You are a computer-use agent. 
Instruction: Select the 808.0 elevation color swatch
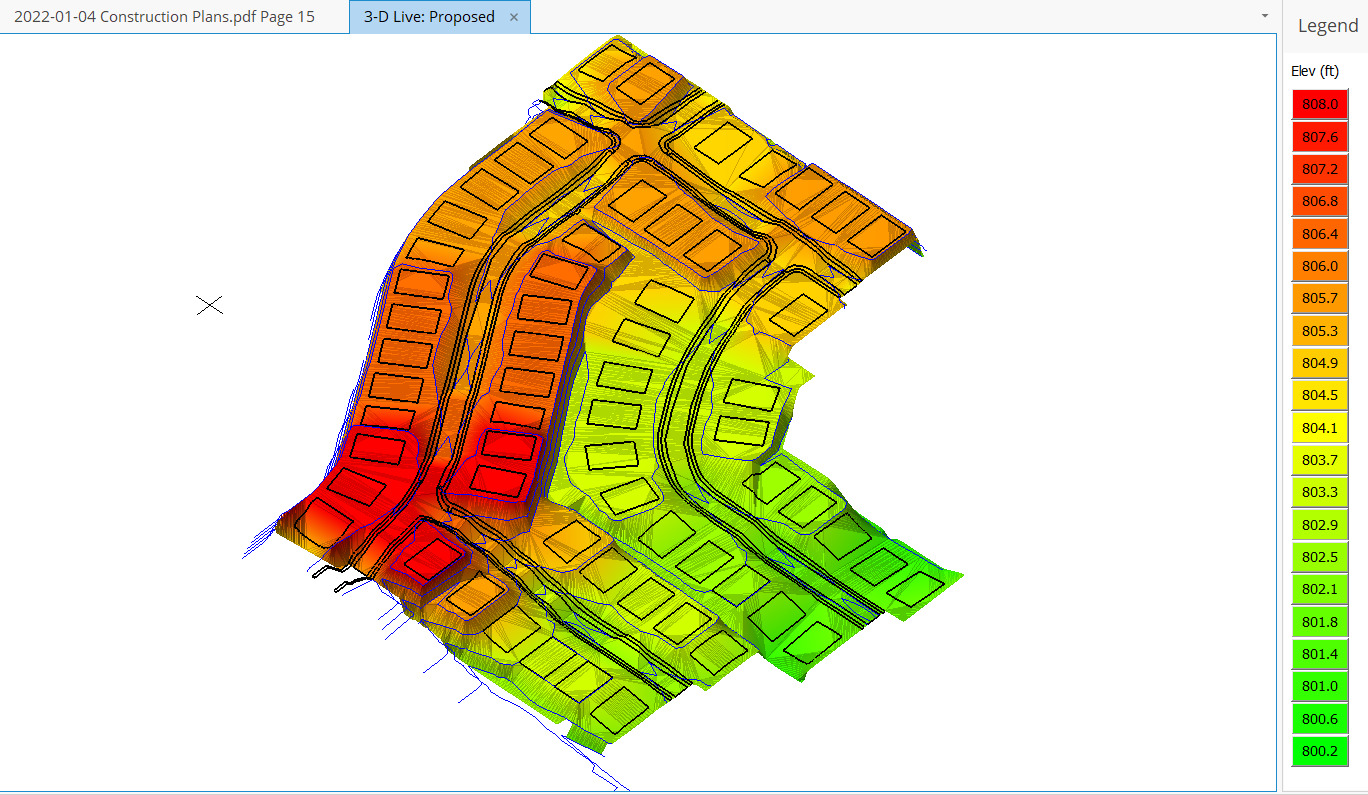click(x=1320, y=104)
